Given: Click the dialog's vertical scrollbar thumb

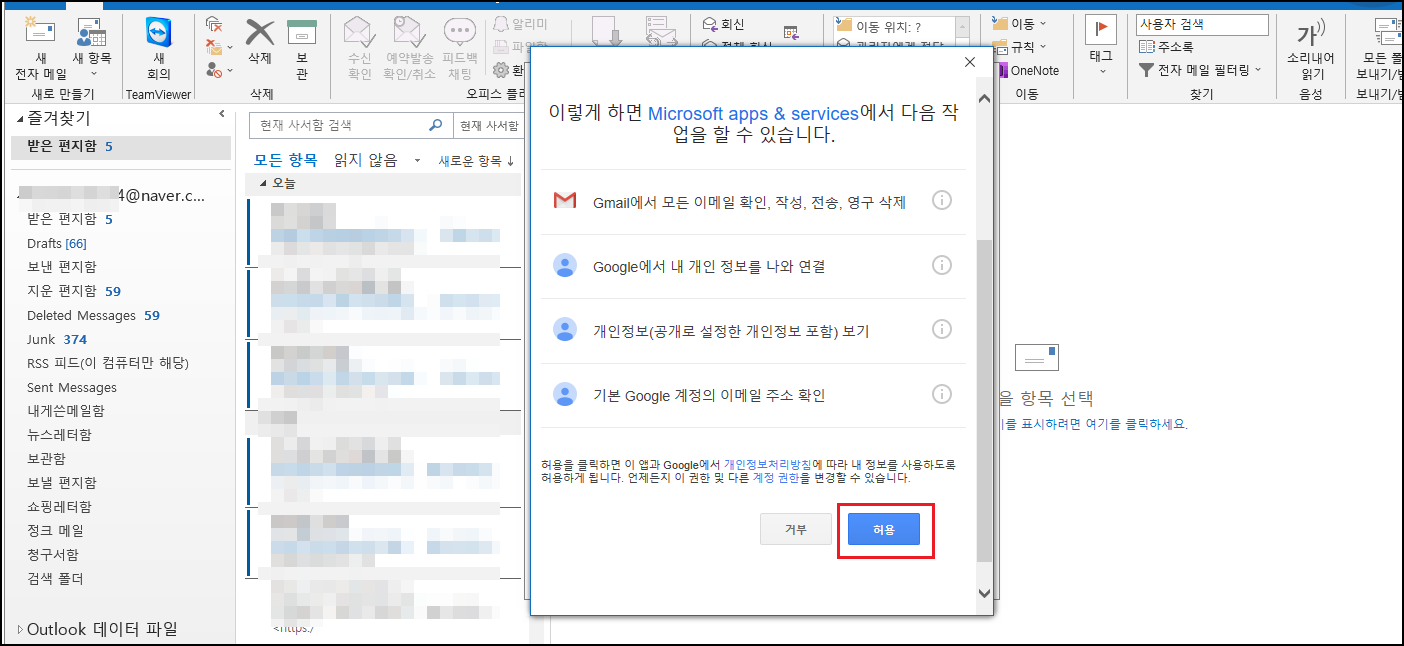Looking at the screenshot, I should (985, 400).
